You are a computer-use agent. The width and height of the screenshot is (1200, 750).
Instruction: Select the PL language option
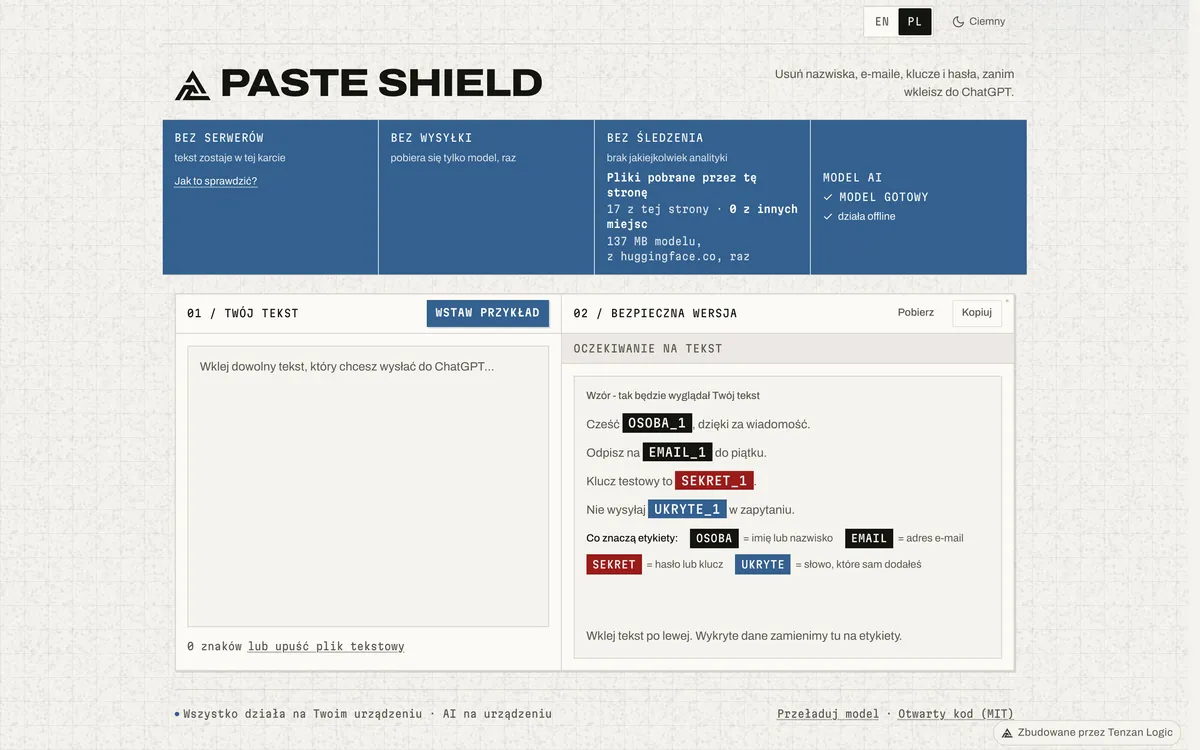coord(914,21)
